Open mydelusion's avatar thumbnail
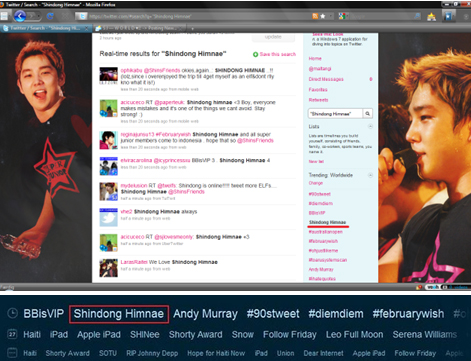 click(108, 191)
